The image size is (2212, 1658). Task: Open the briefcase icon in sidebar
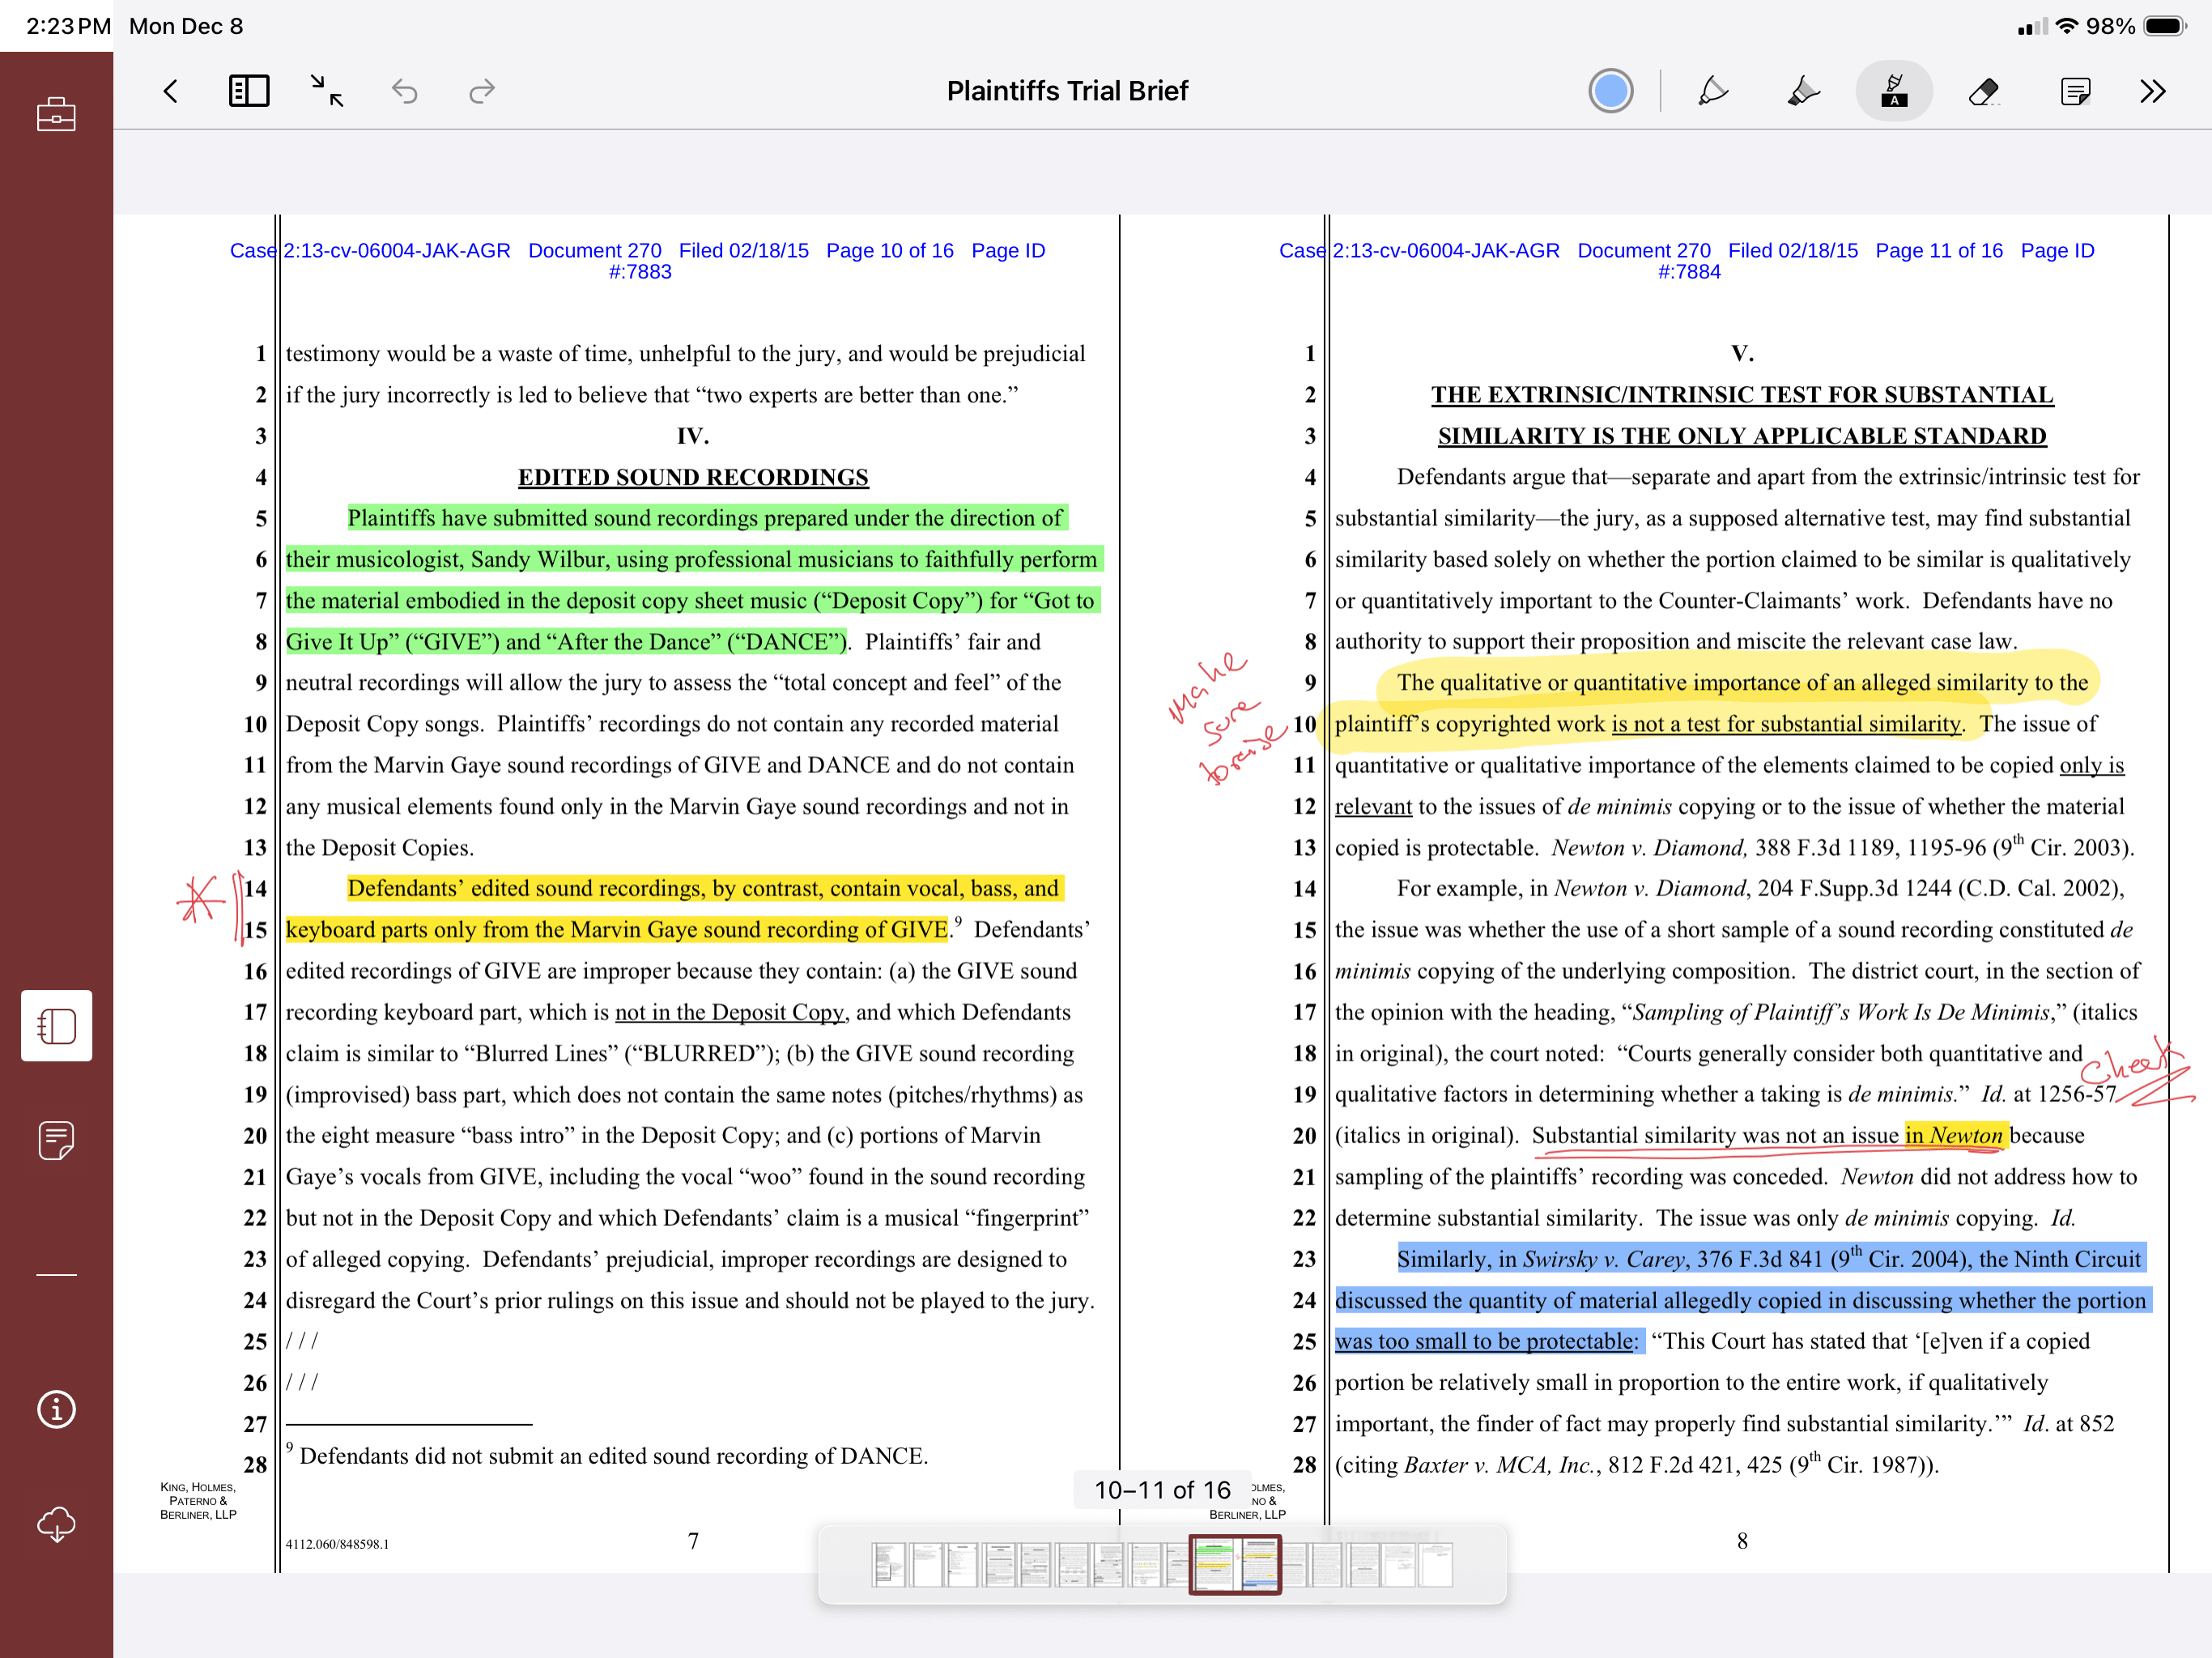tap(56, 114)
